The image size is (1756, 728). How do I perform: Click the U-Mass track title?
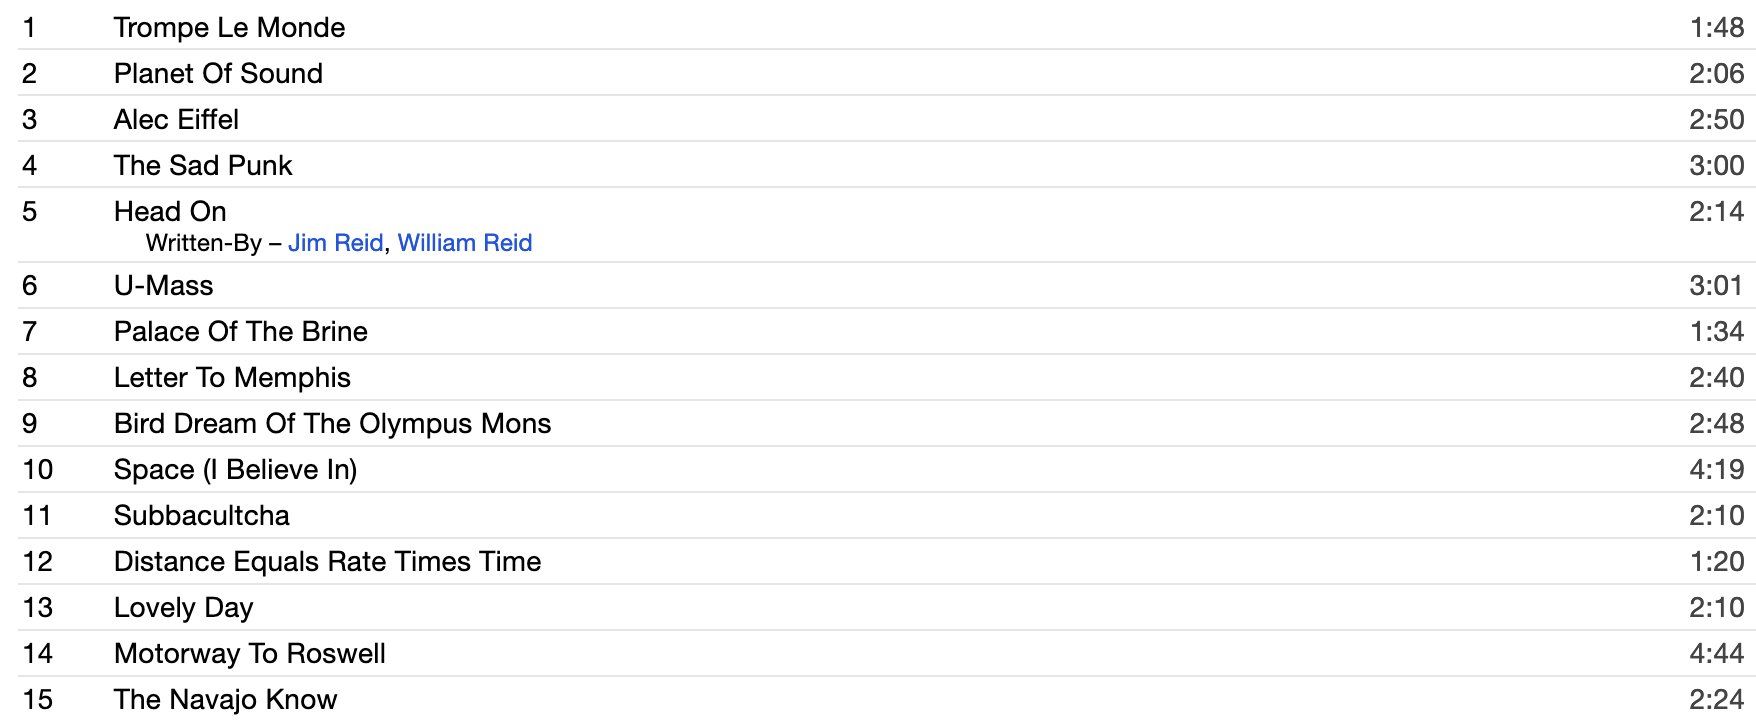(163, 285)
